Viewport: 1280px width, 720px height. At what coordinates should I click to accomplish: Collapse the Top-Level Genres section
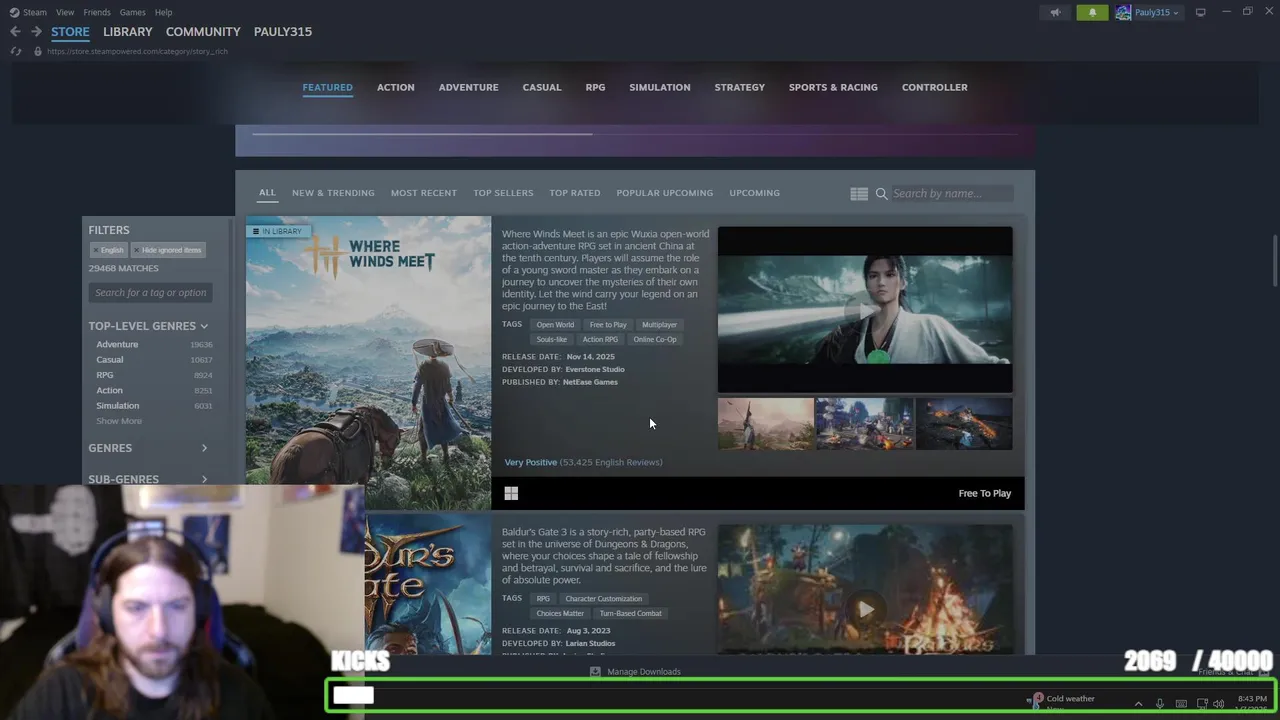[x=148, y=326]
